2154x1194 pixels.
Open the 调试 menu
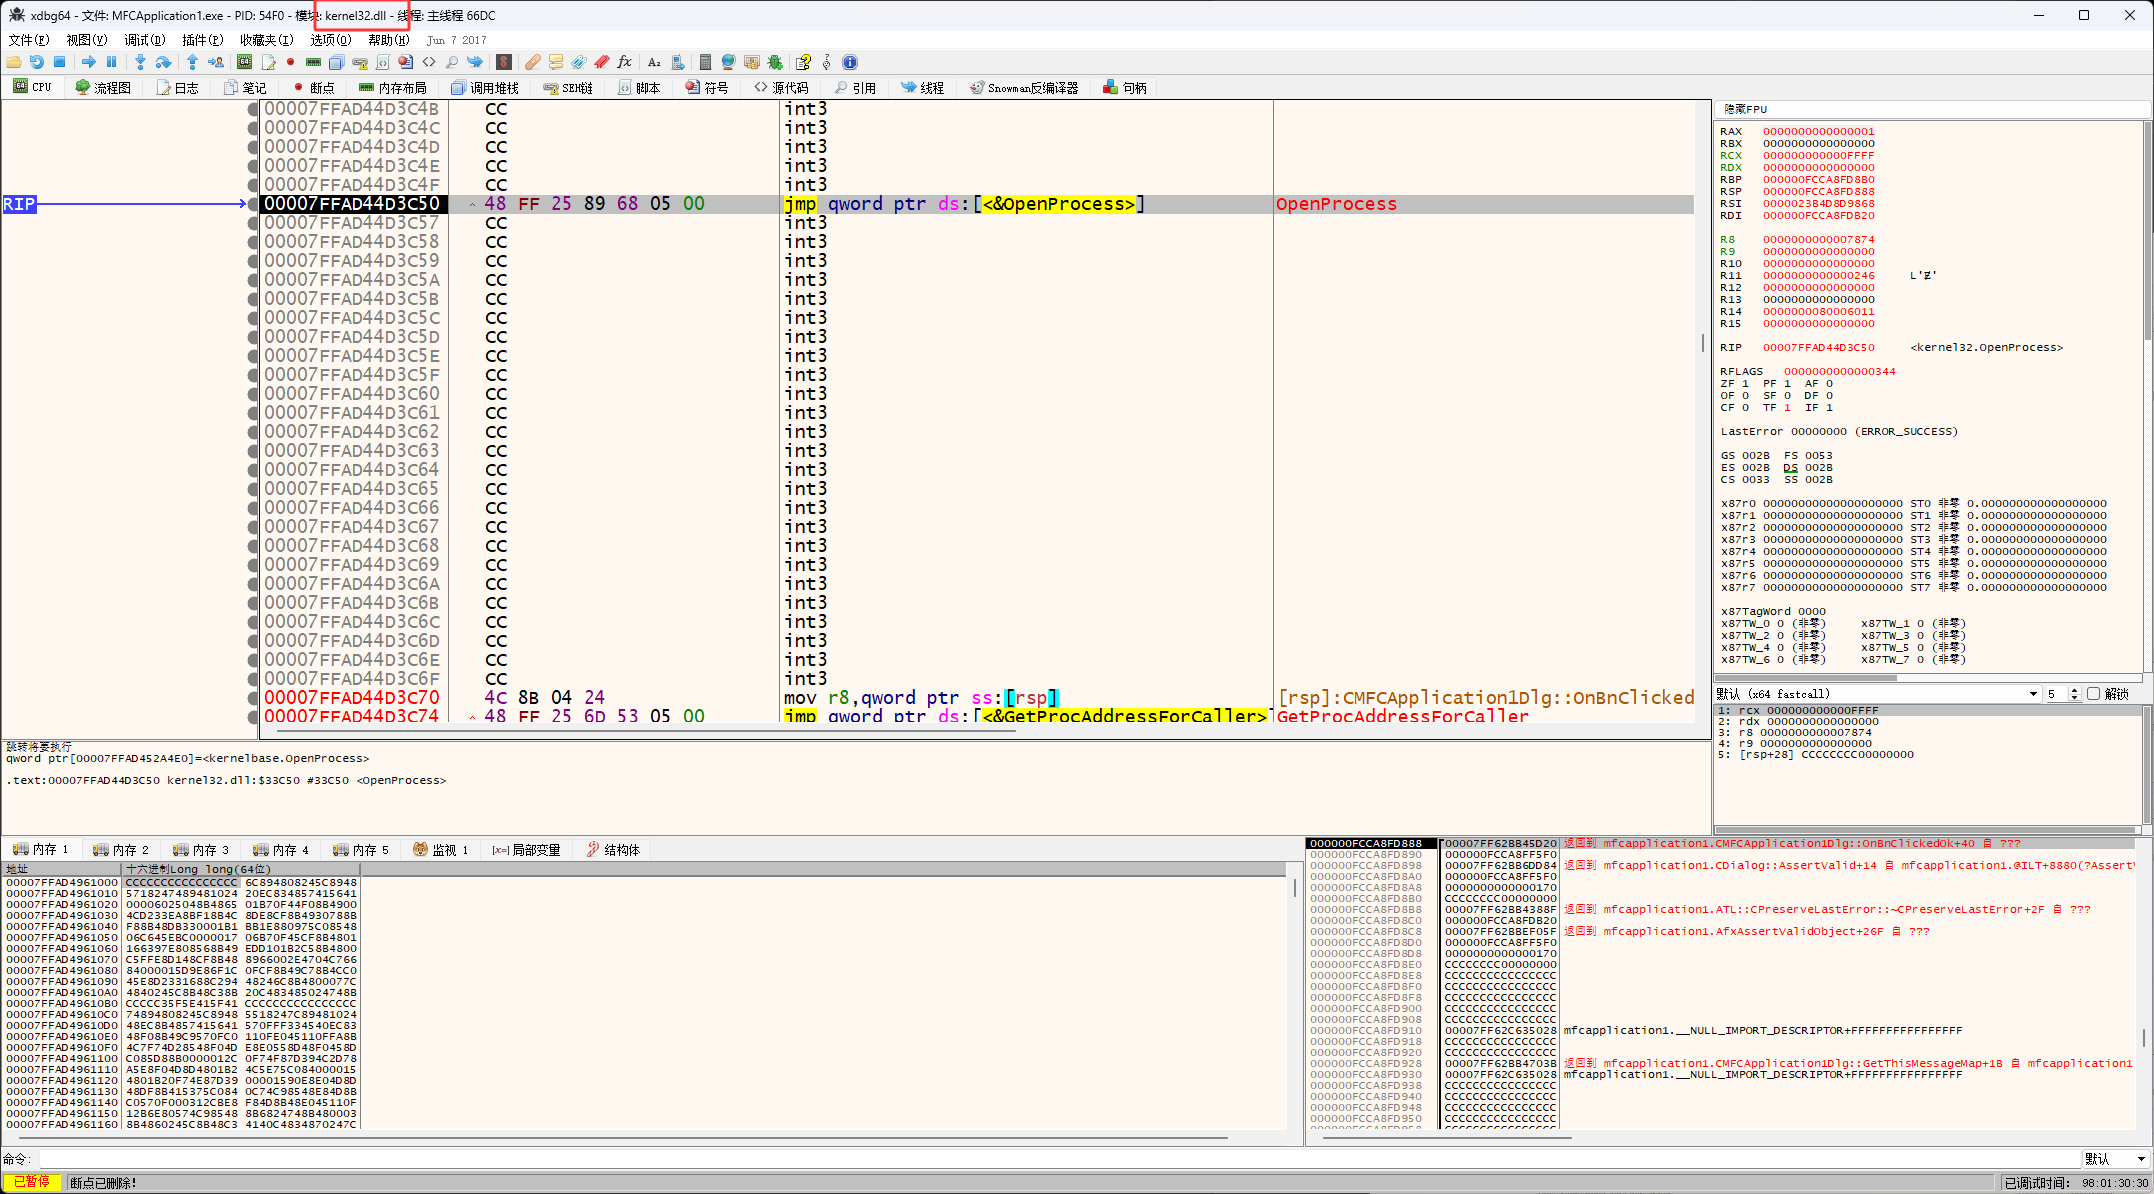(144, 40)
